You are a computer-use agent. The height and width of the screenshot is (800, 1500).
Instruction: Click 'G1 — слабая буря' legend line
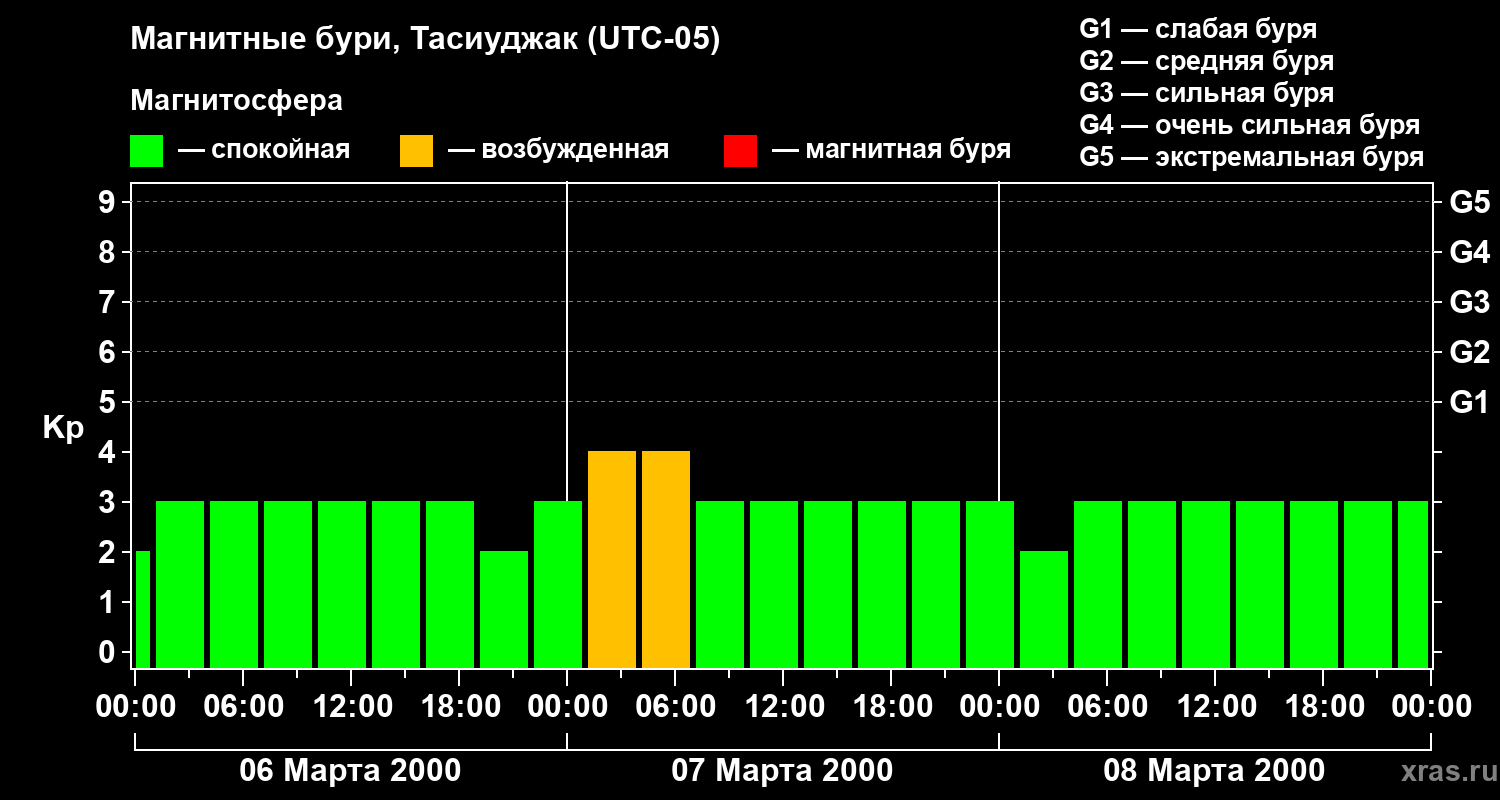(1198, 29)
